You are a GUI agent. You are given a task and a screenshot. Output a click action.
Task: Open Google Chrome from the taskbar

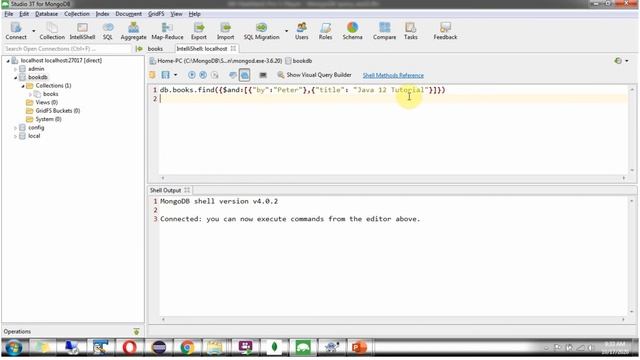[x=187, y=347]
